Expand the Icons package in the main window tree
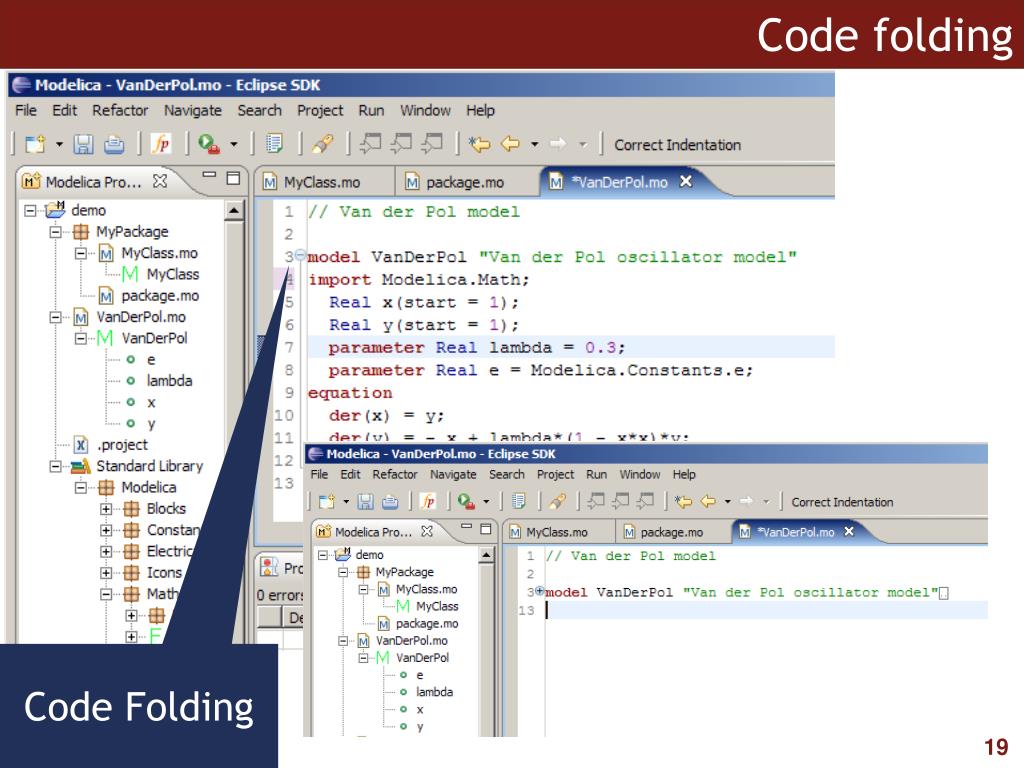Screen dimensions: 1024x768 click(106, 573)
